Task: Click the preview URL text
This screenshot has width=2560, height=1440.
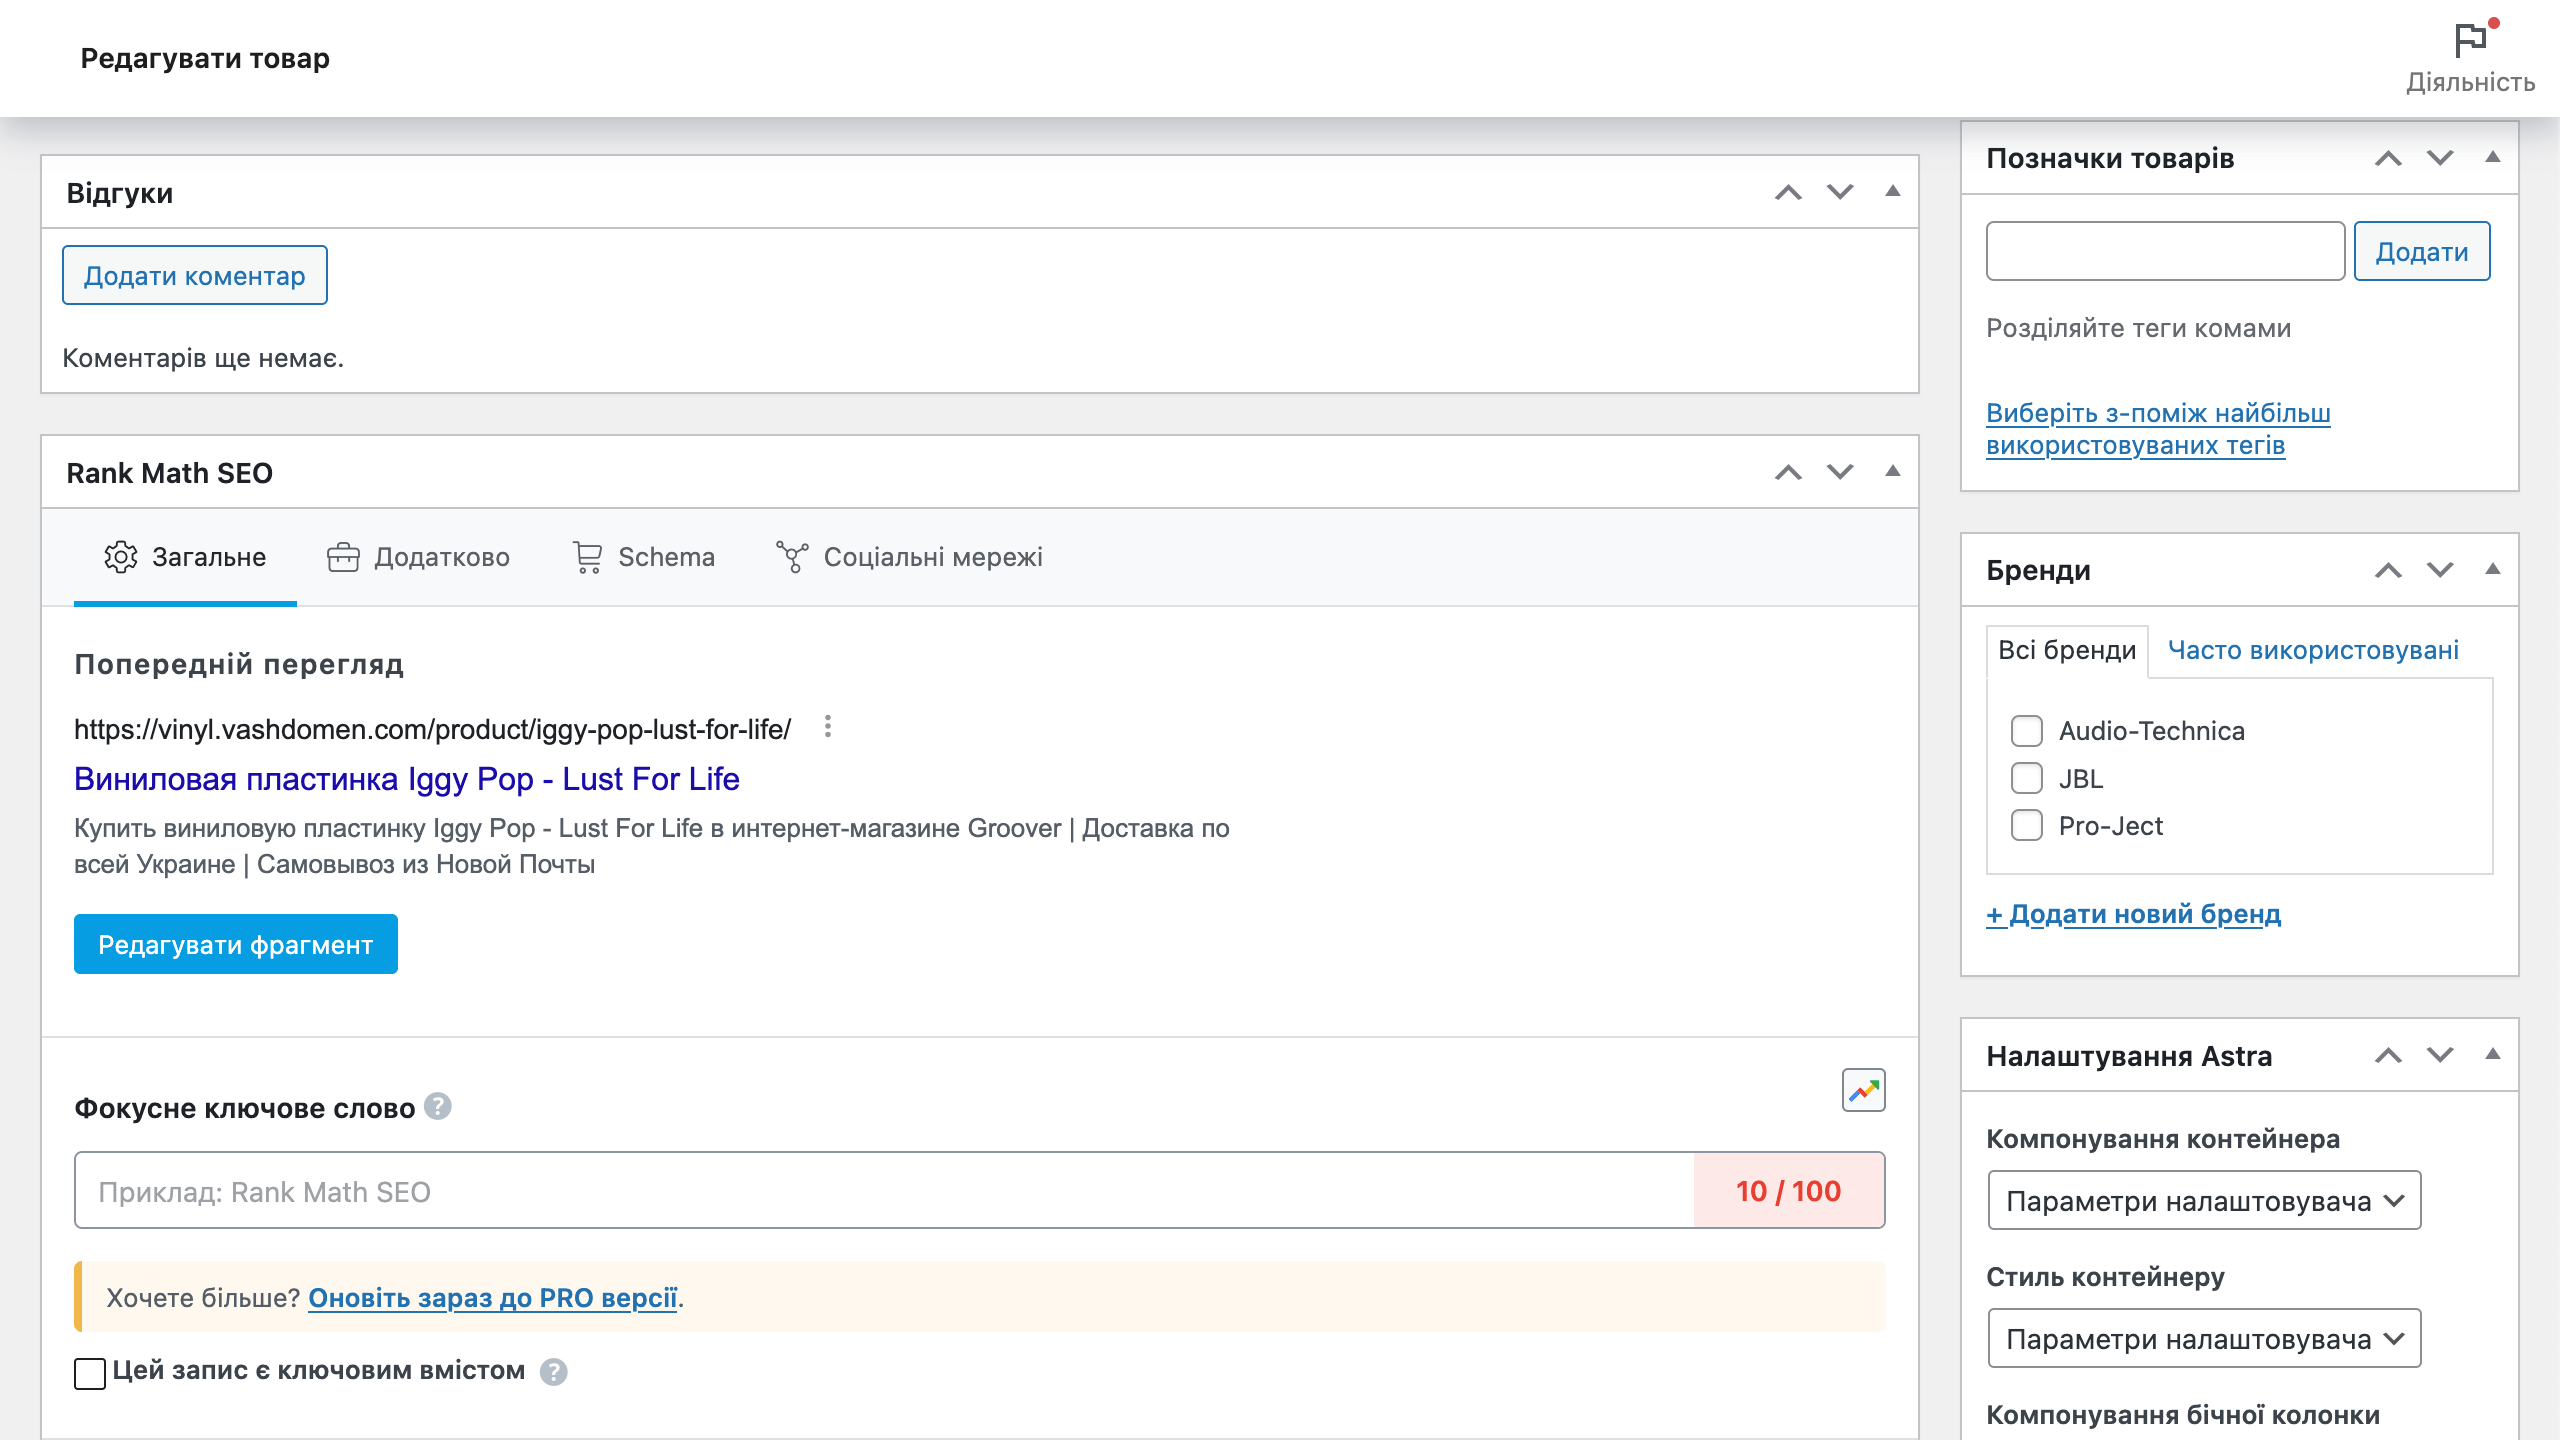Action: [432, 729]
